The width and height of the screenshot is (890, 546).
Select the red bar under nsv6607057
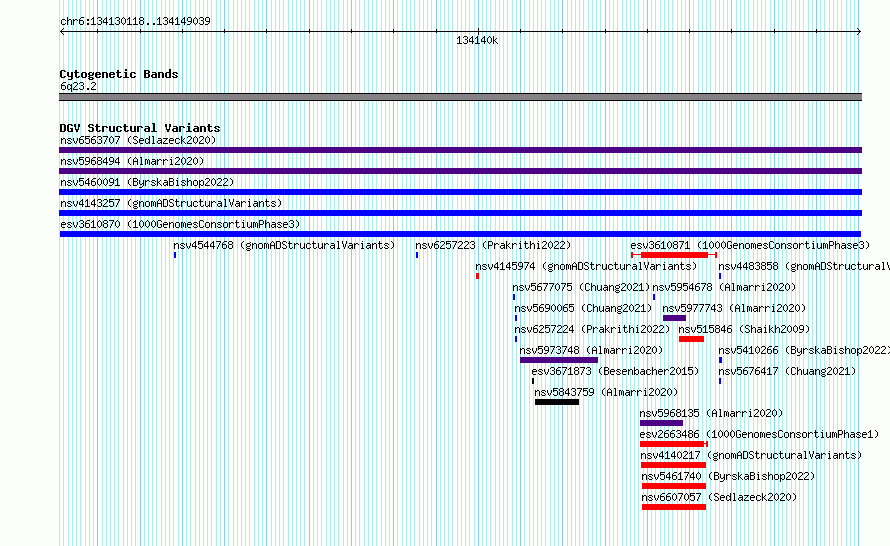click(674, 507)
